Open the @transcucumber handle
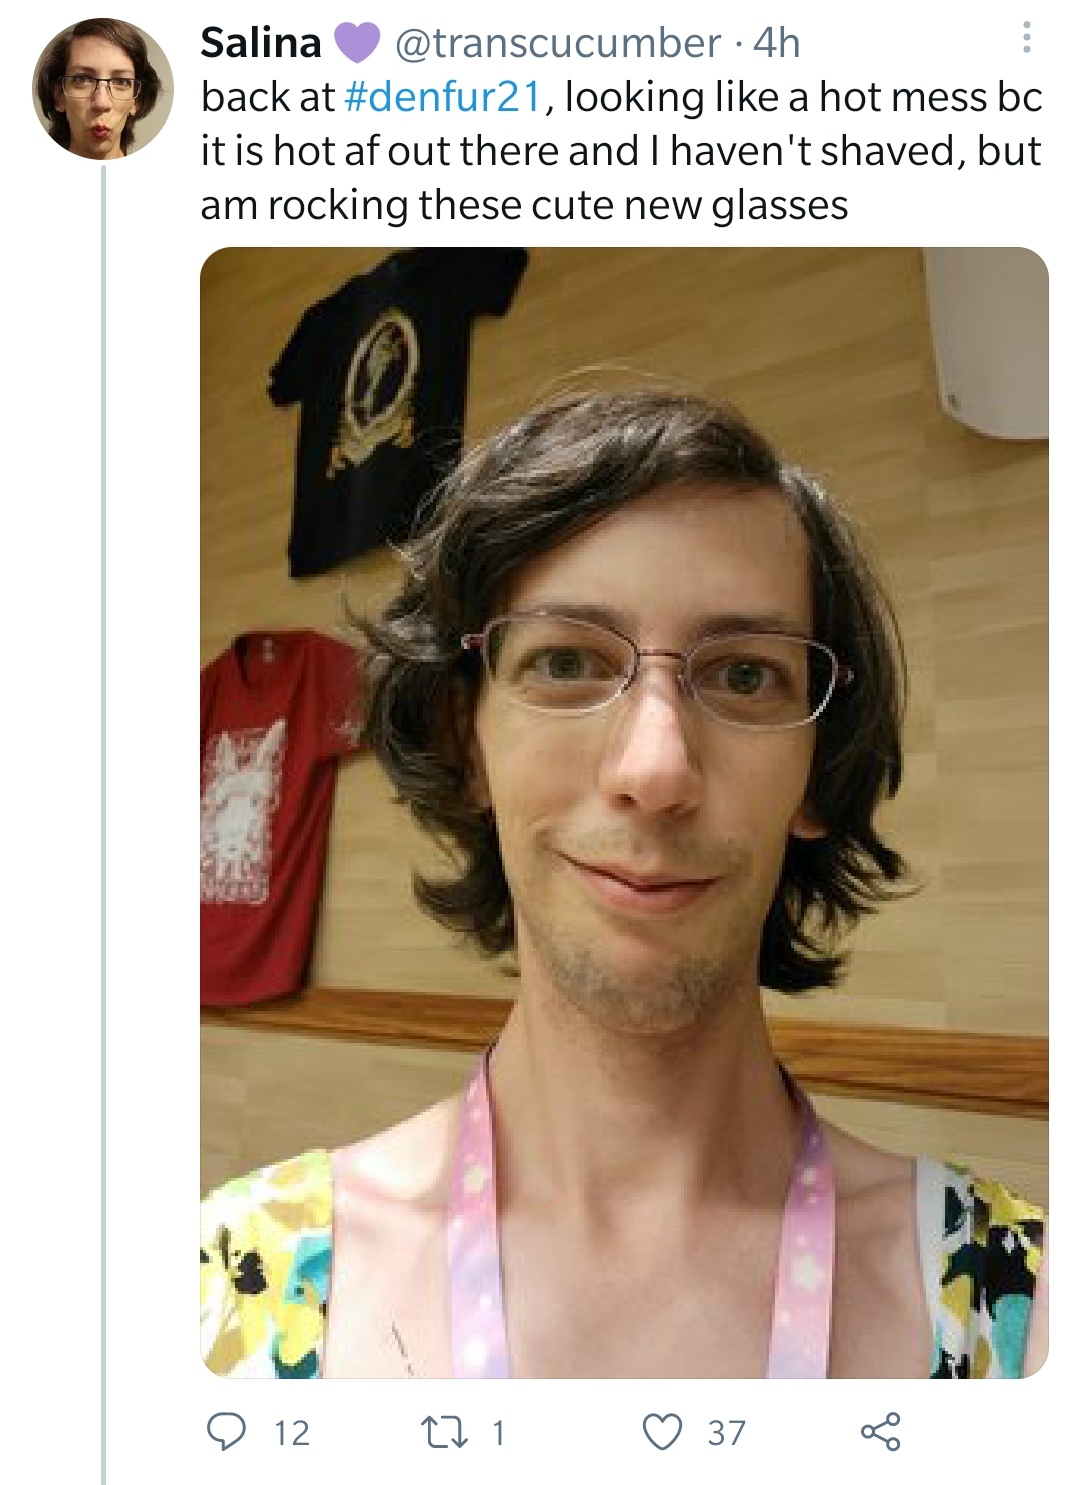1080x1485 pixels. (557, 42)
